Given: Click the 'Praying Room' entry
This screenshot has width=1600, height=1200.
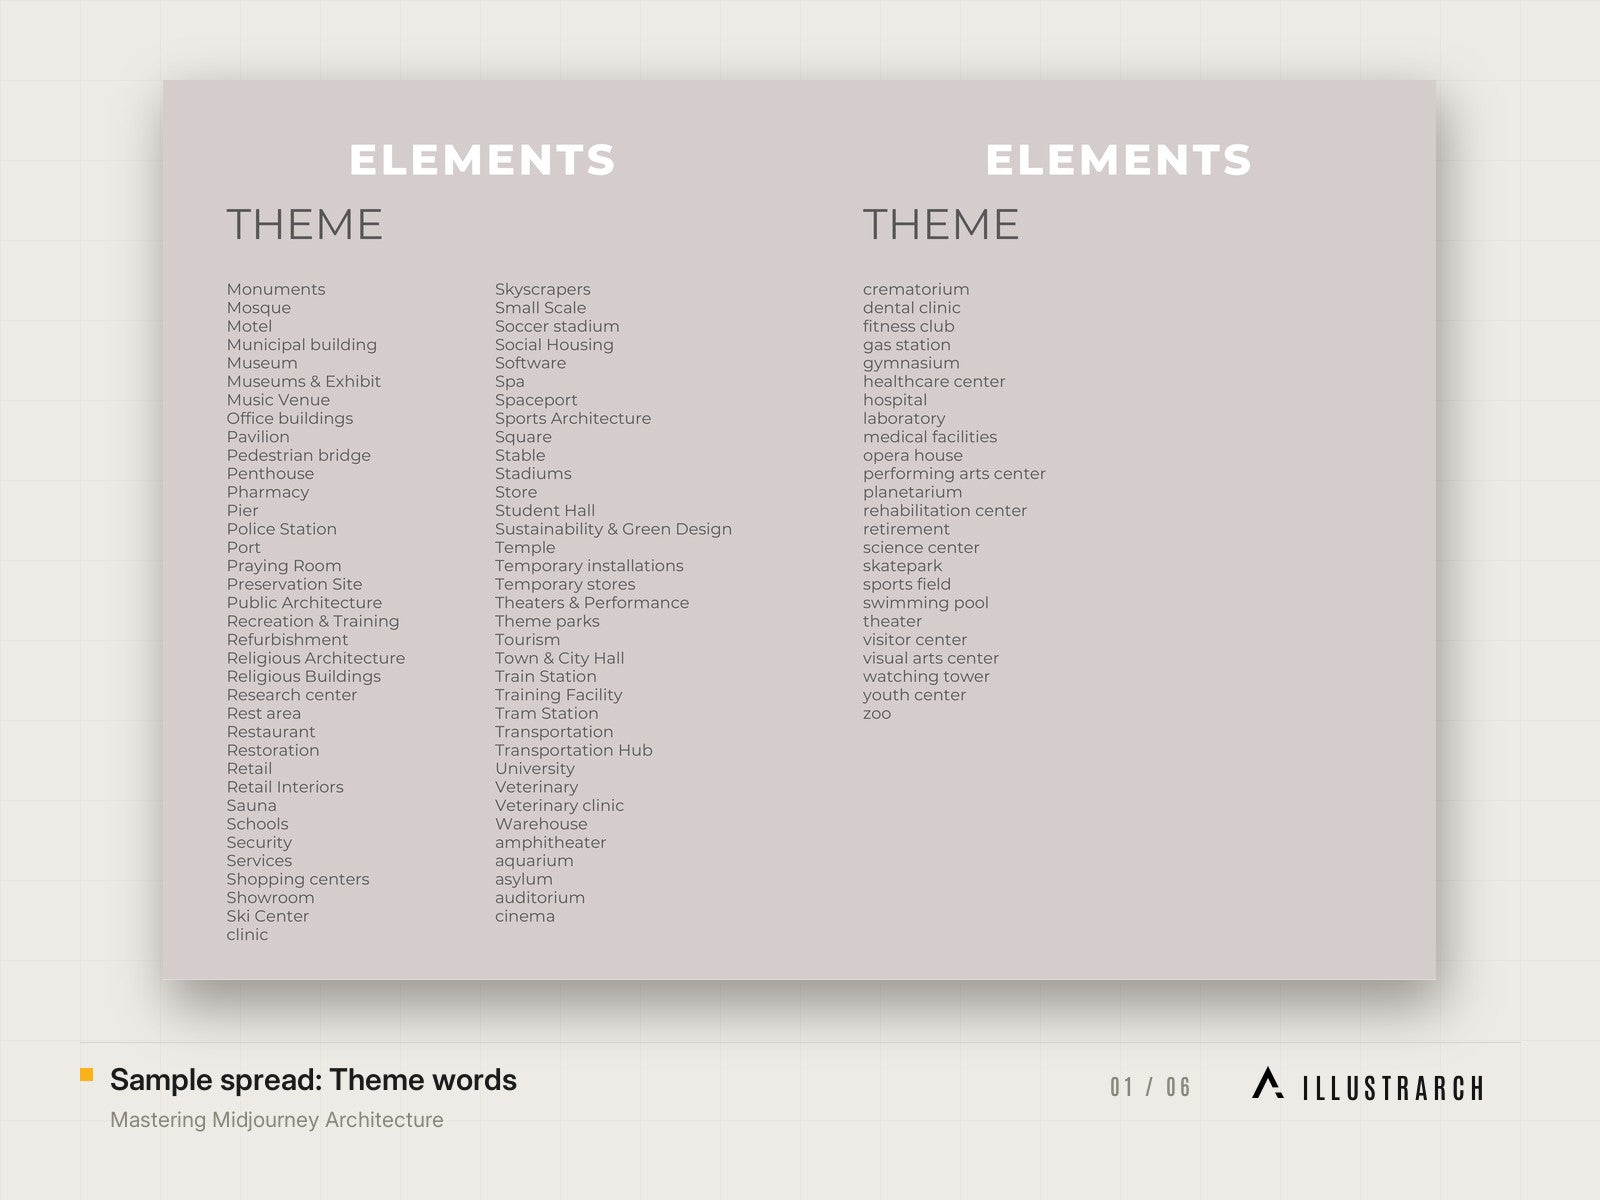Looking at the screenshot, I should pyautogui.click(x=284, y=566).
